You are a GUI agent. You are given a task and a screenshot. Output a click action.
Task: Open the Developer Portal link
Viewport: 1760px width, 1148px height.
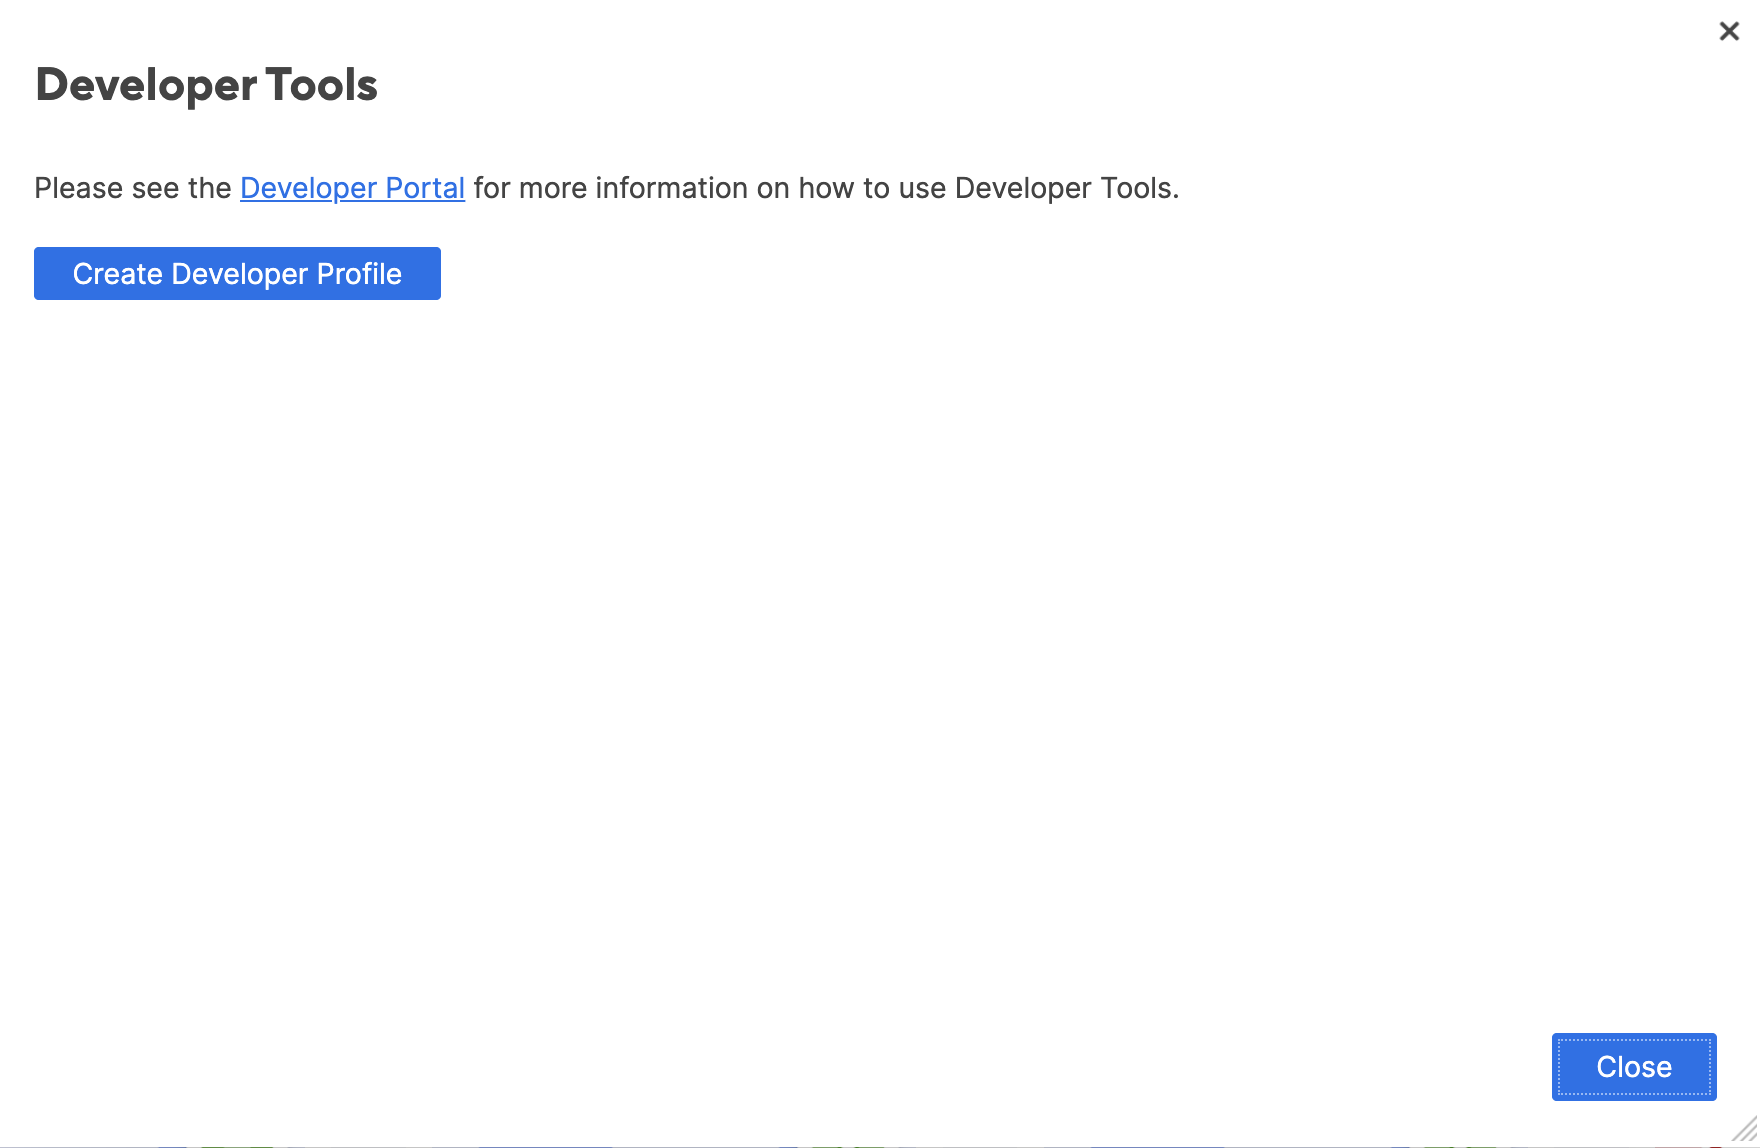coord(352,188)
